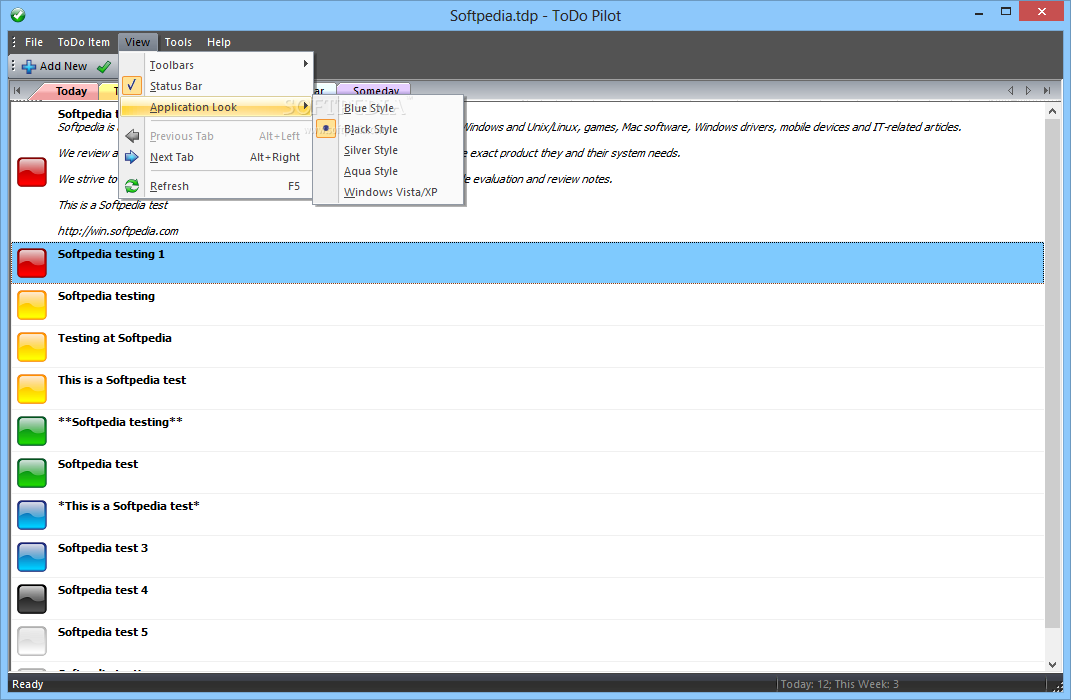Select the **Softpedia testing** task
1071x700 pixels.
point(527,431)
